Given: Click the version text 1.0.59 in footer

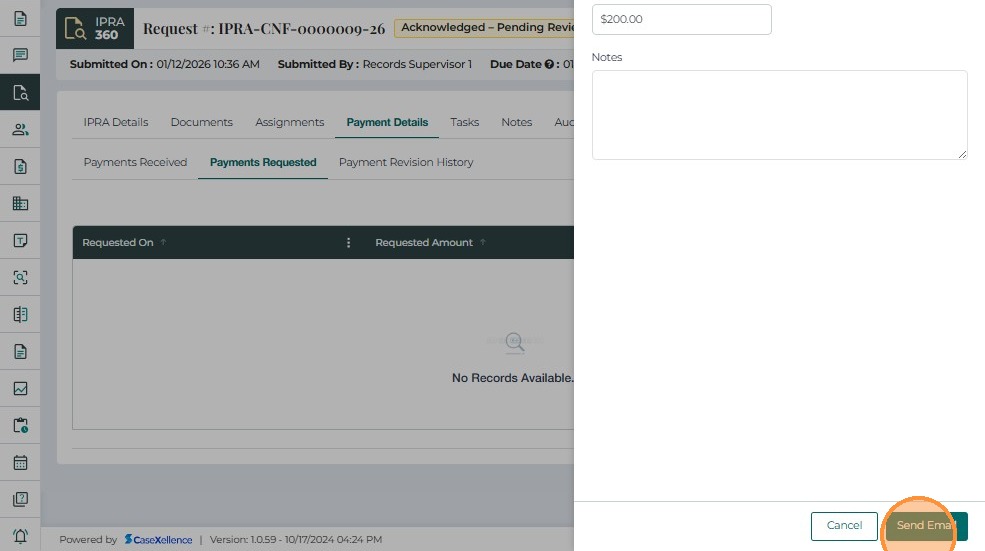Looking at the screenshot, I should (x=263, y=540).
